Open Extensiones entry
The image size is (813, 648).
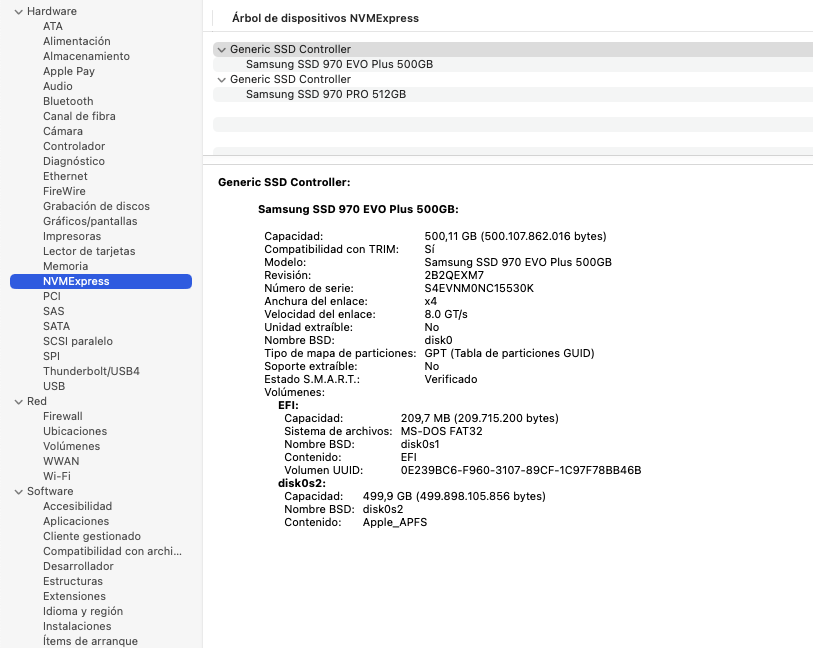75,598
